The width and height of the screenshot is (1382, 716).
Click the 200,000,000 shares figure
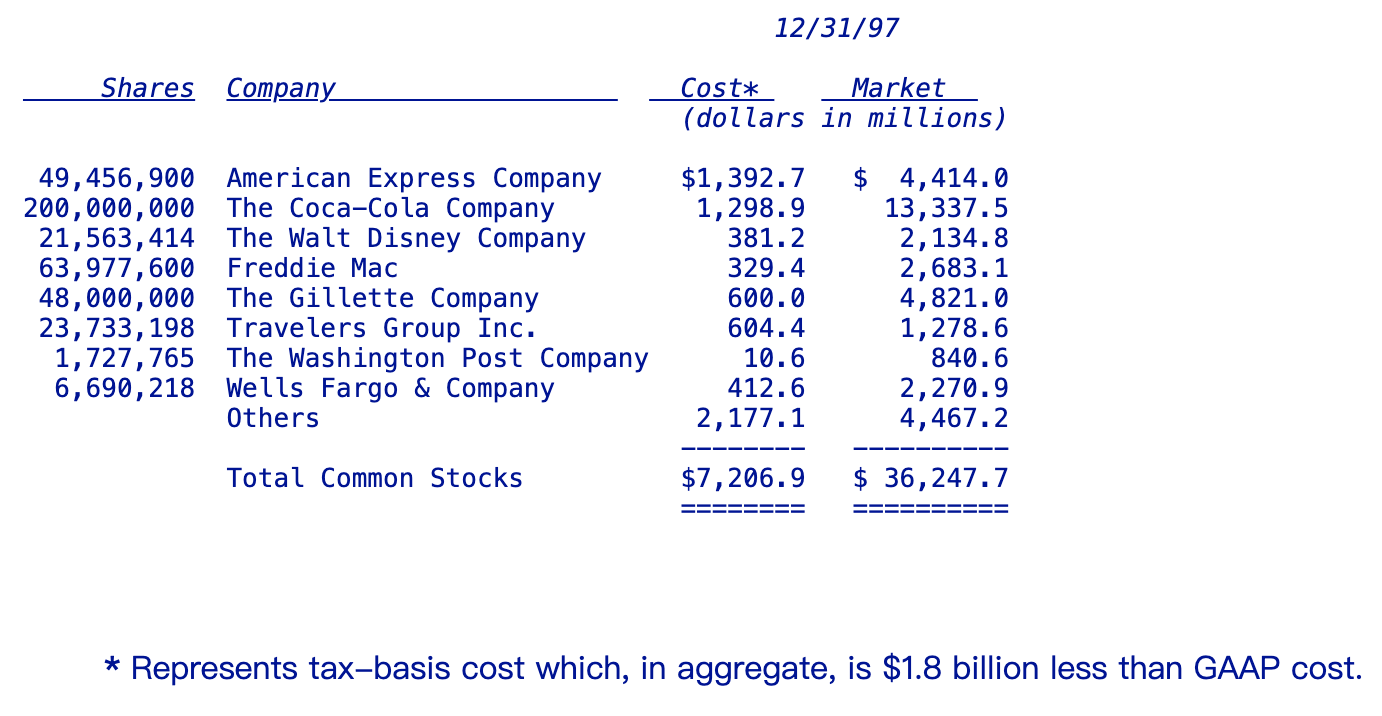(x=109, y=209)
